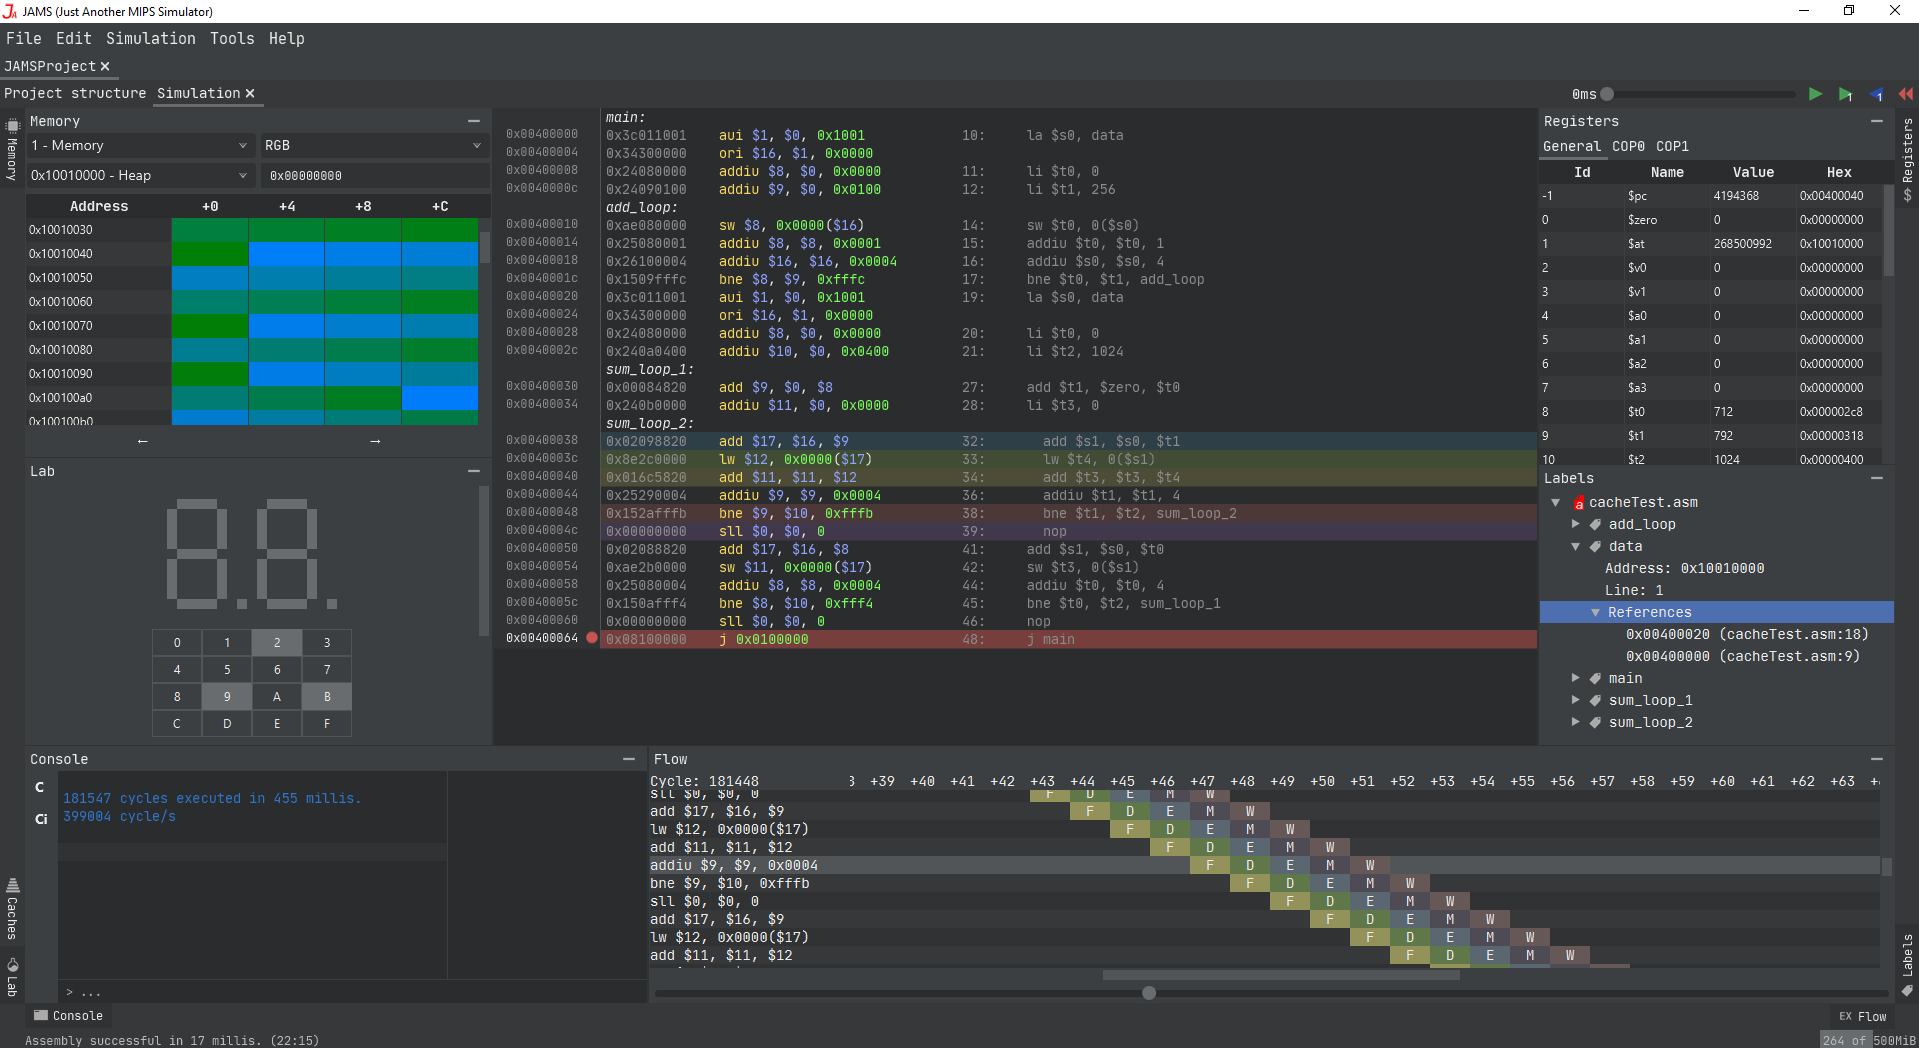Switch to the COP0 registers tab
The image size is (1919, 1048).
click(x=1628, y=146)
